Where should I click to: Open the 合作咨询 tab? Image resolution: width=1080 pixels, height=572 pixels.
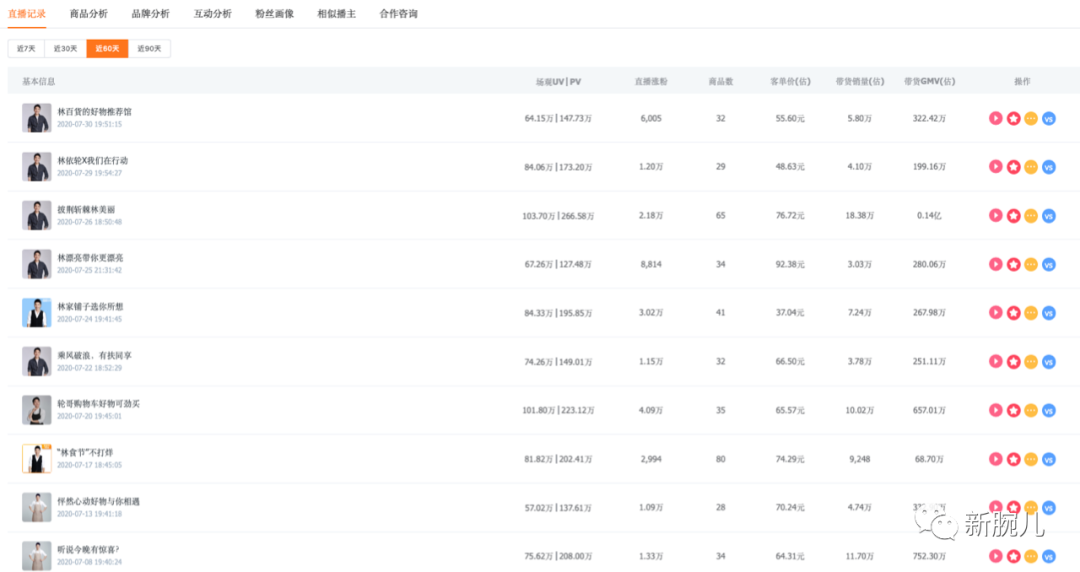click(398, 14)
